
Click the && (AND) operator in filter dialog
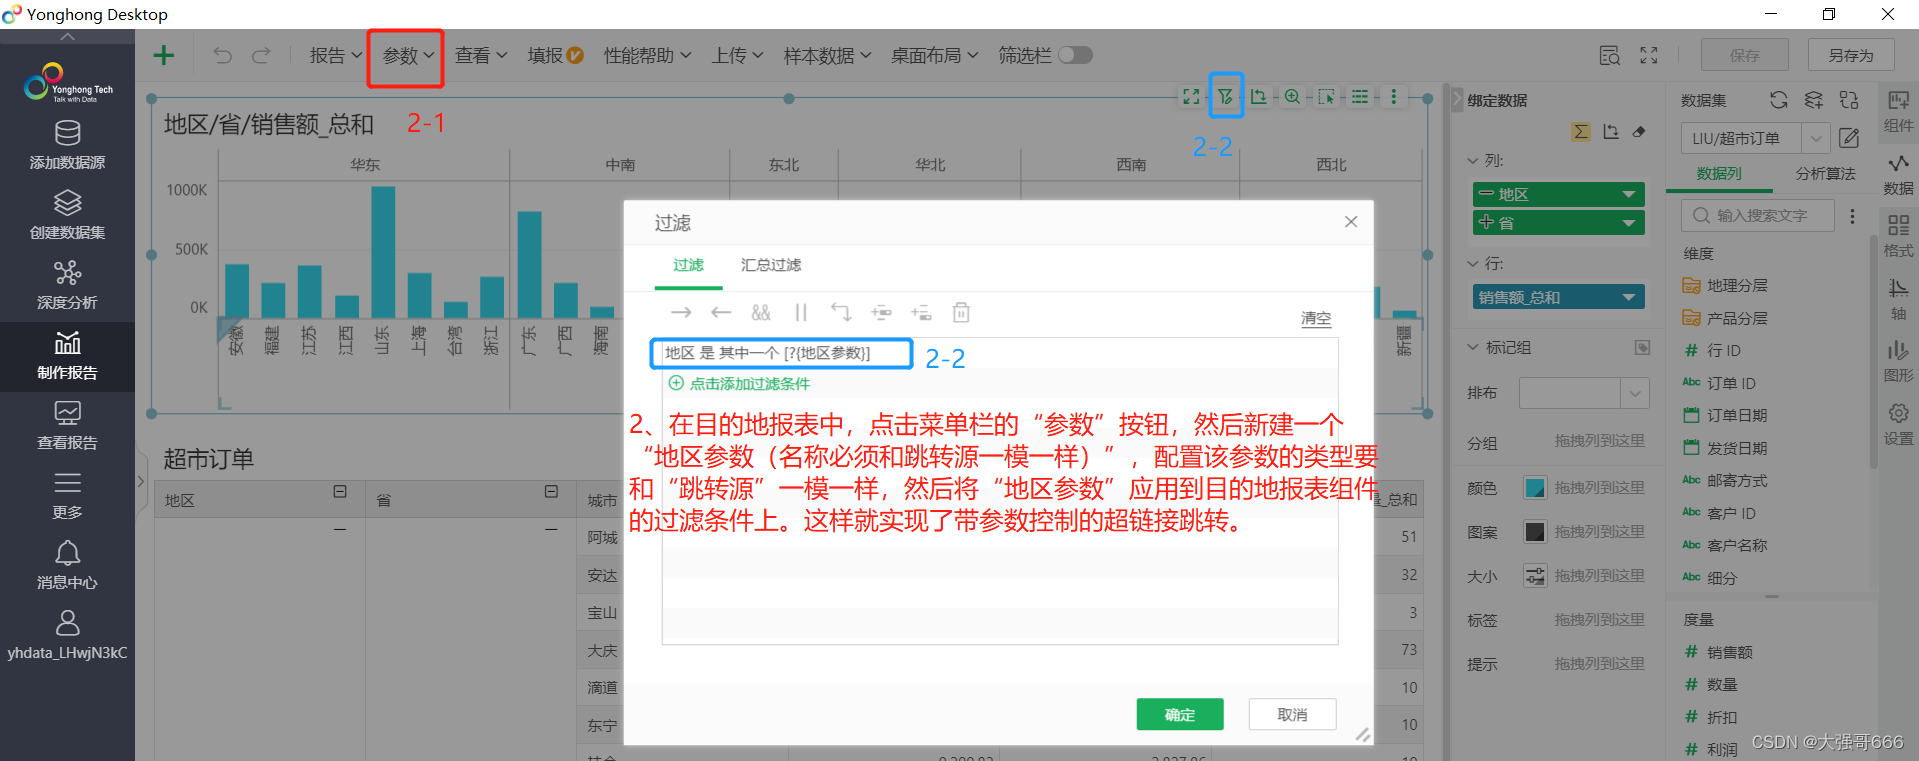[x=761, y=313]
